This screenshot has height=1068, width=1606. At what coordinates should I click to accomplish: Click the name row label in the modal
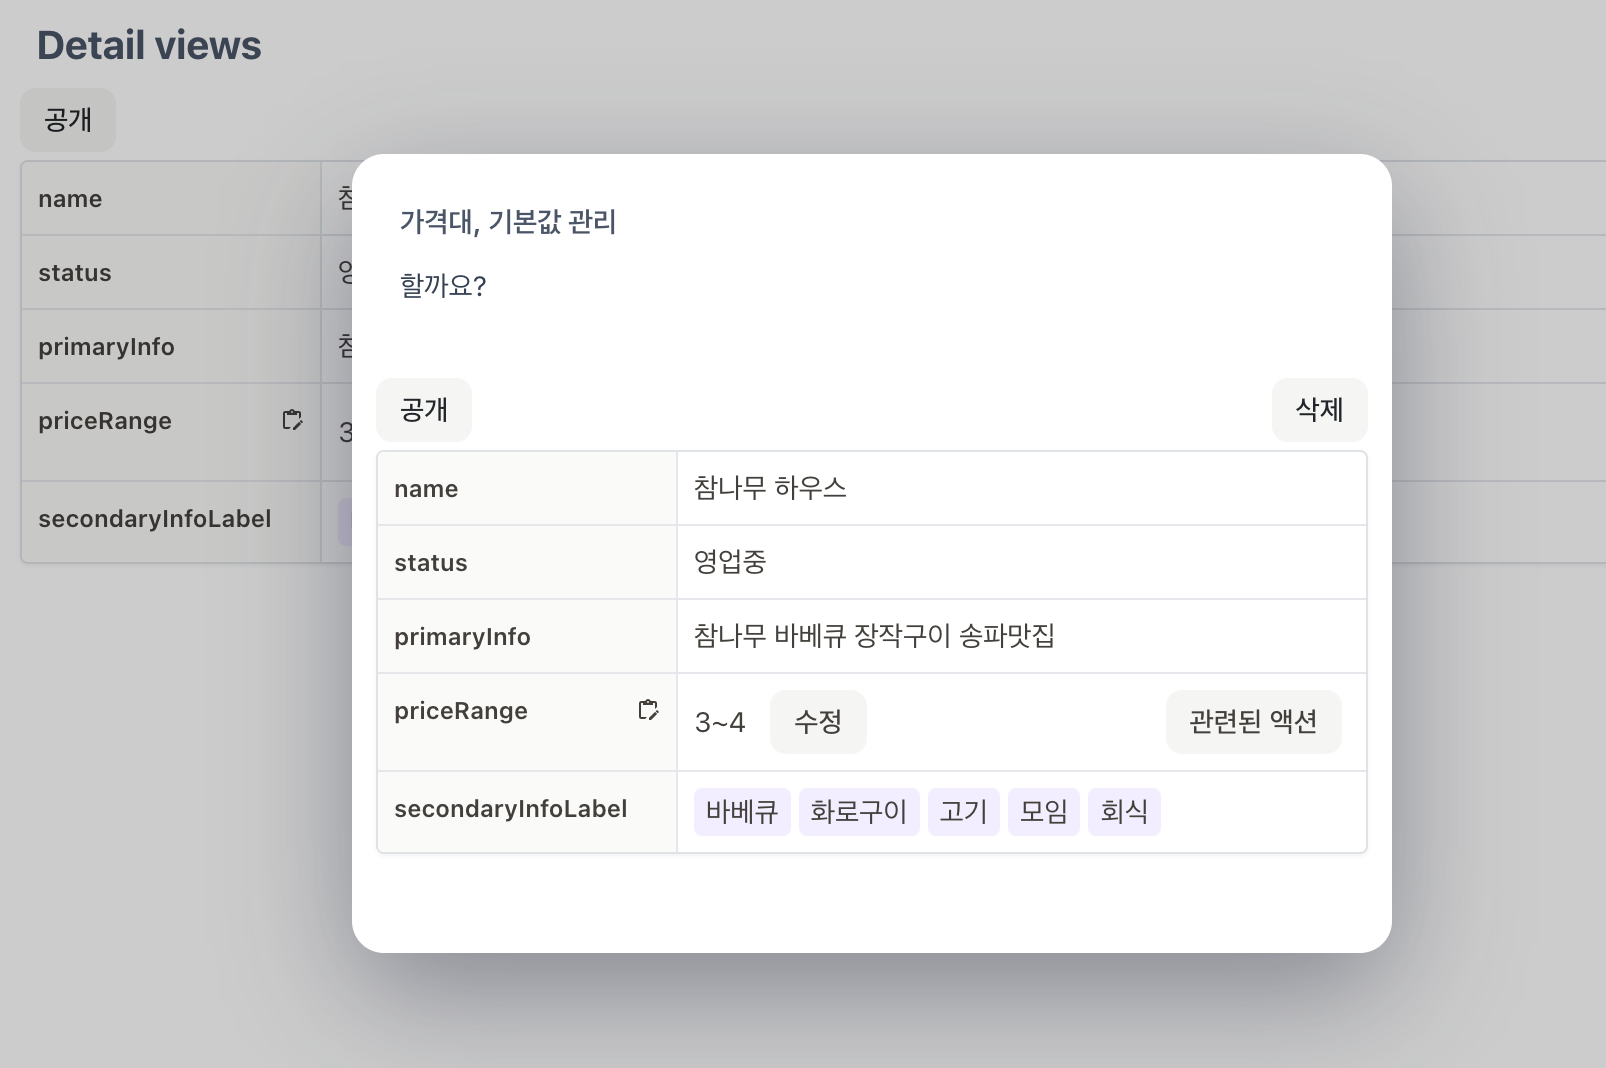pyautogui.click(x=426, y=488)
